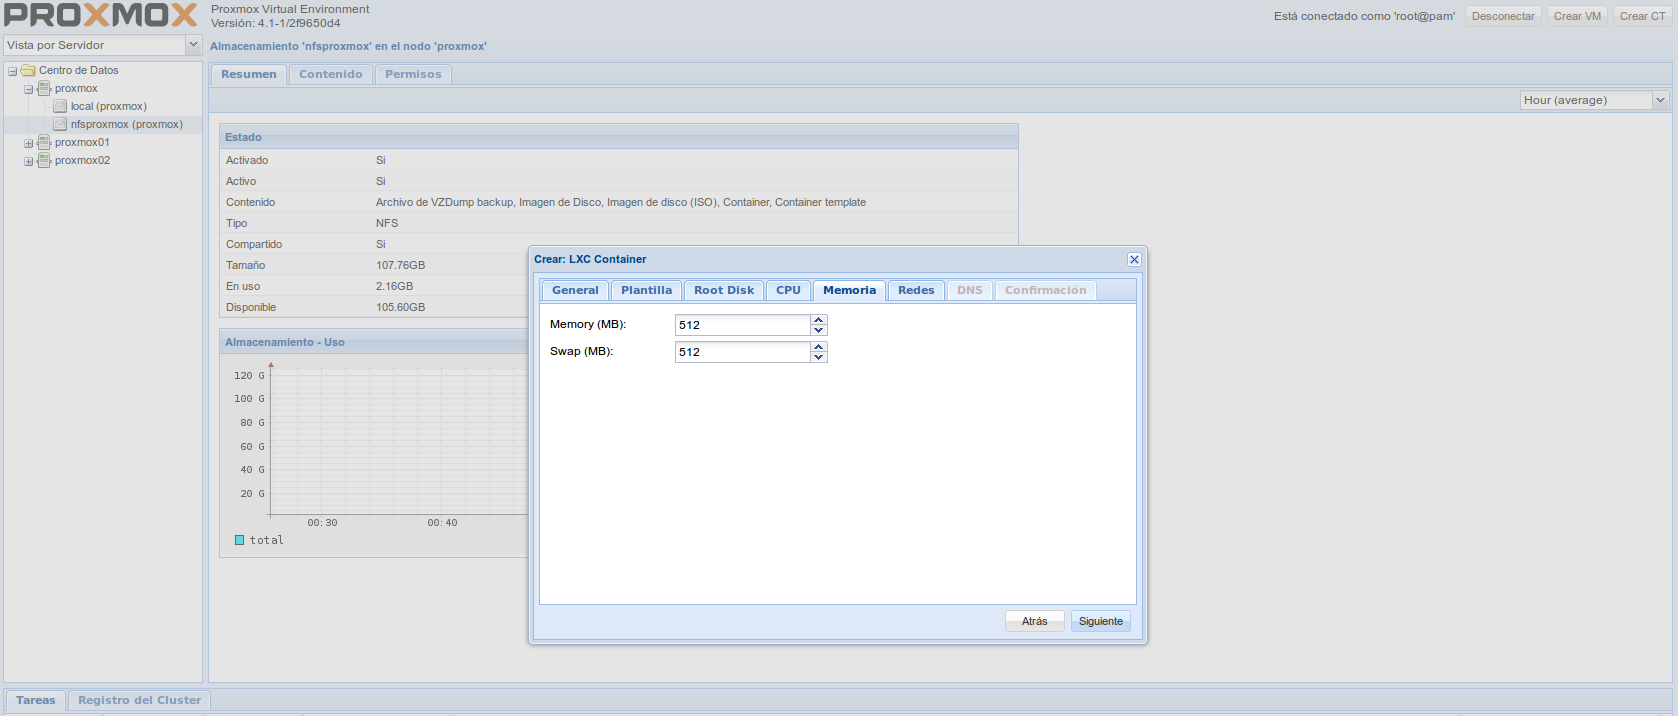
Task: Click the Siguiente button
Action: point(1100,622)
